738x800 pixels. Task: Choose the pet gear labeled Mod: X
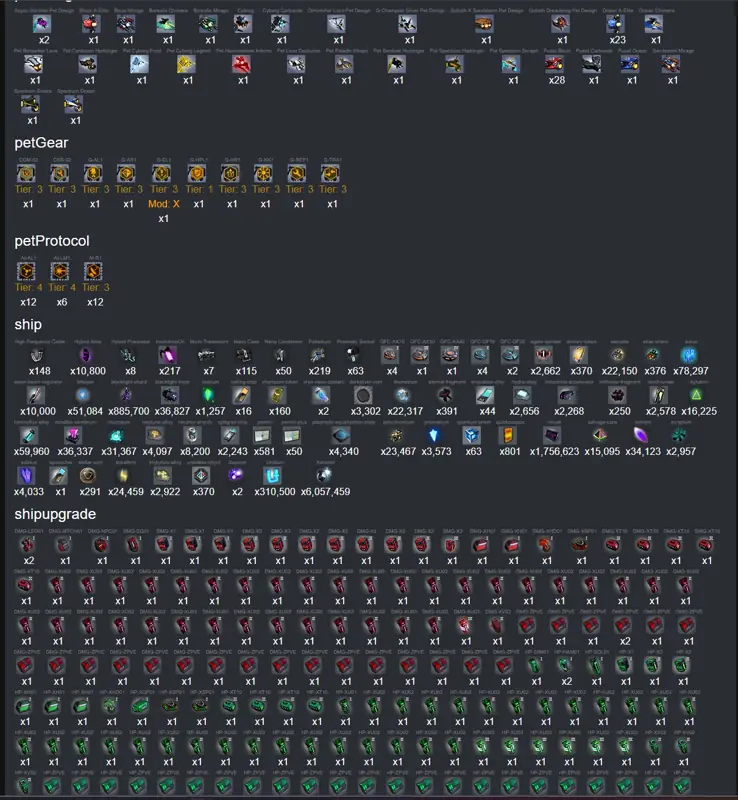162,173
